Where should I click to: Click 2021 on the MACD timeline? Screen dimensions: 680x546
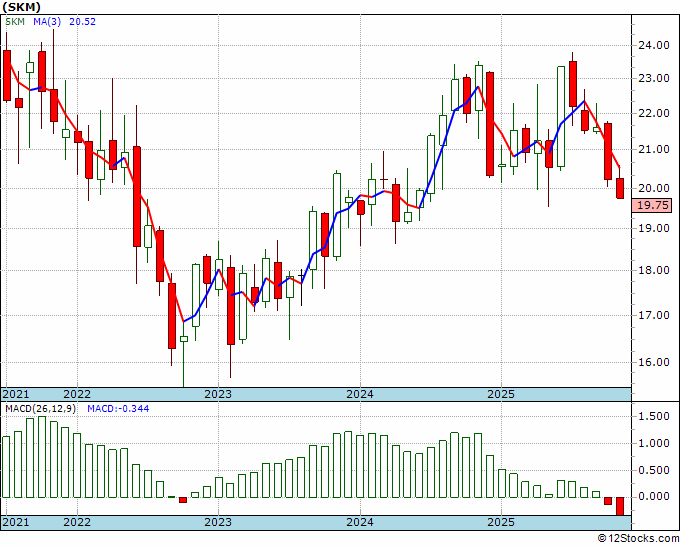click(x=16, y=522)
